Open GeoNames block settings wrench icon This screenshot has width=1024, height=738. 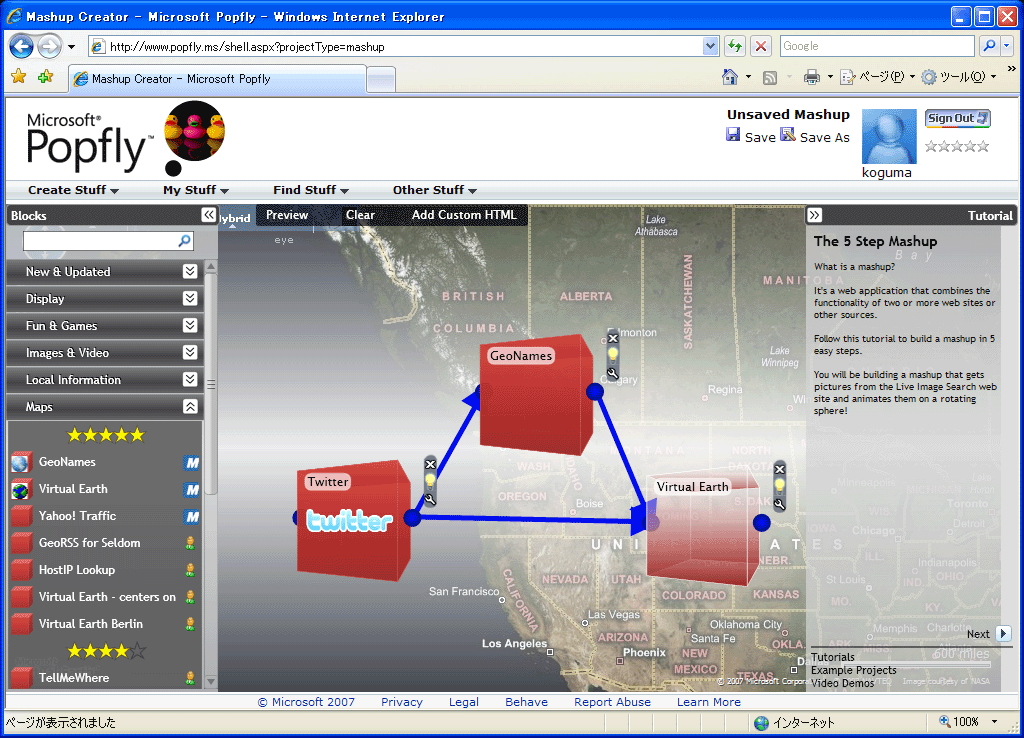coord(613,374)
